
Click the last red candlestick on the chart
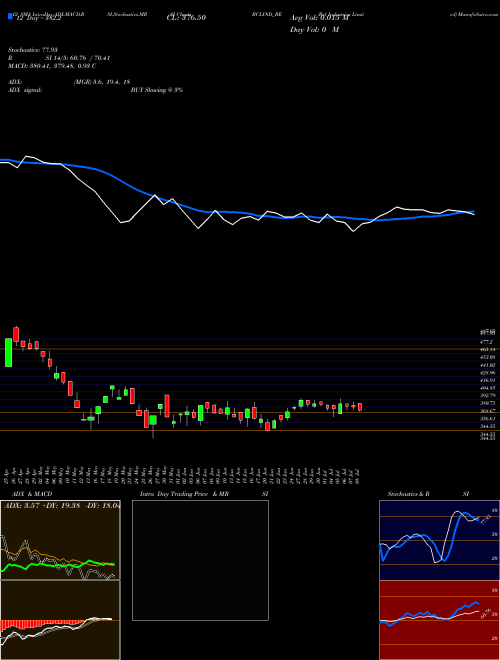point(360,407)
